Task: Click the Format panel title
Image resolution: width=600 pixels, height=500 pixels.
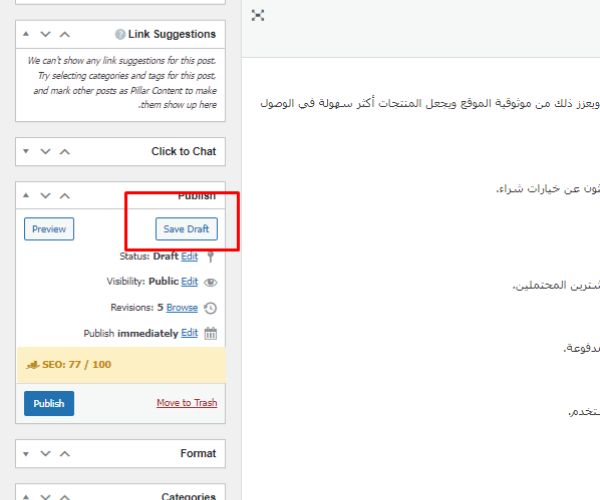Action: 198,453
